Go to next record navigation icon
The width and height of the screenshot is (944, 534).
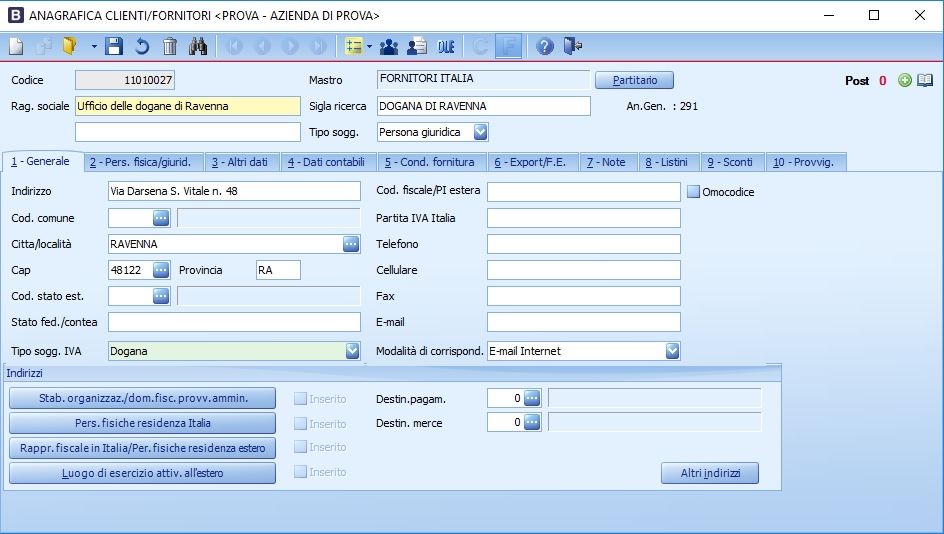[x=290, y=46]
